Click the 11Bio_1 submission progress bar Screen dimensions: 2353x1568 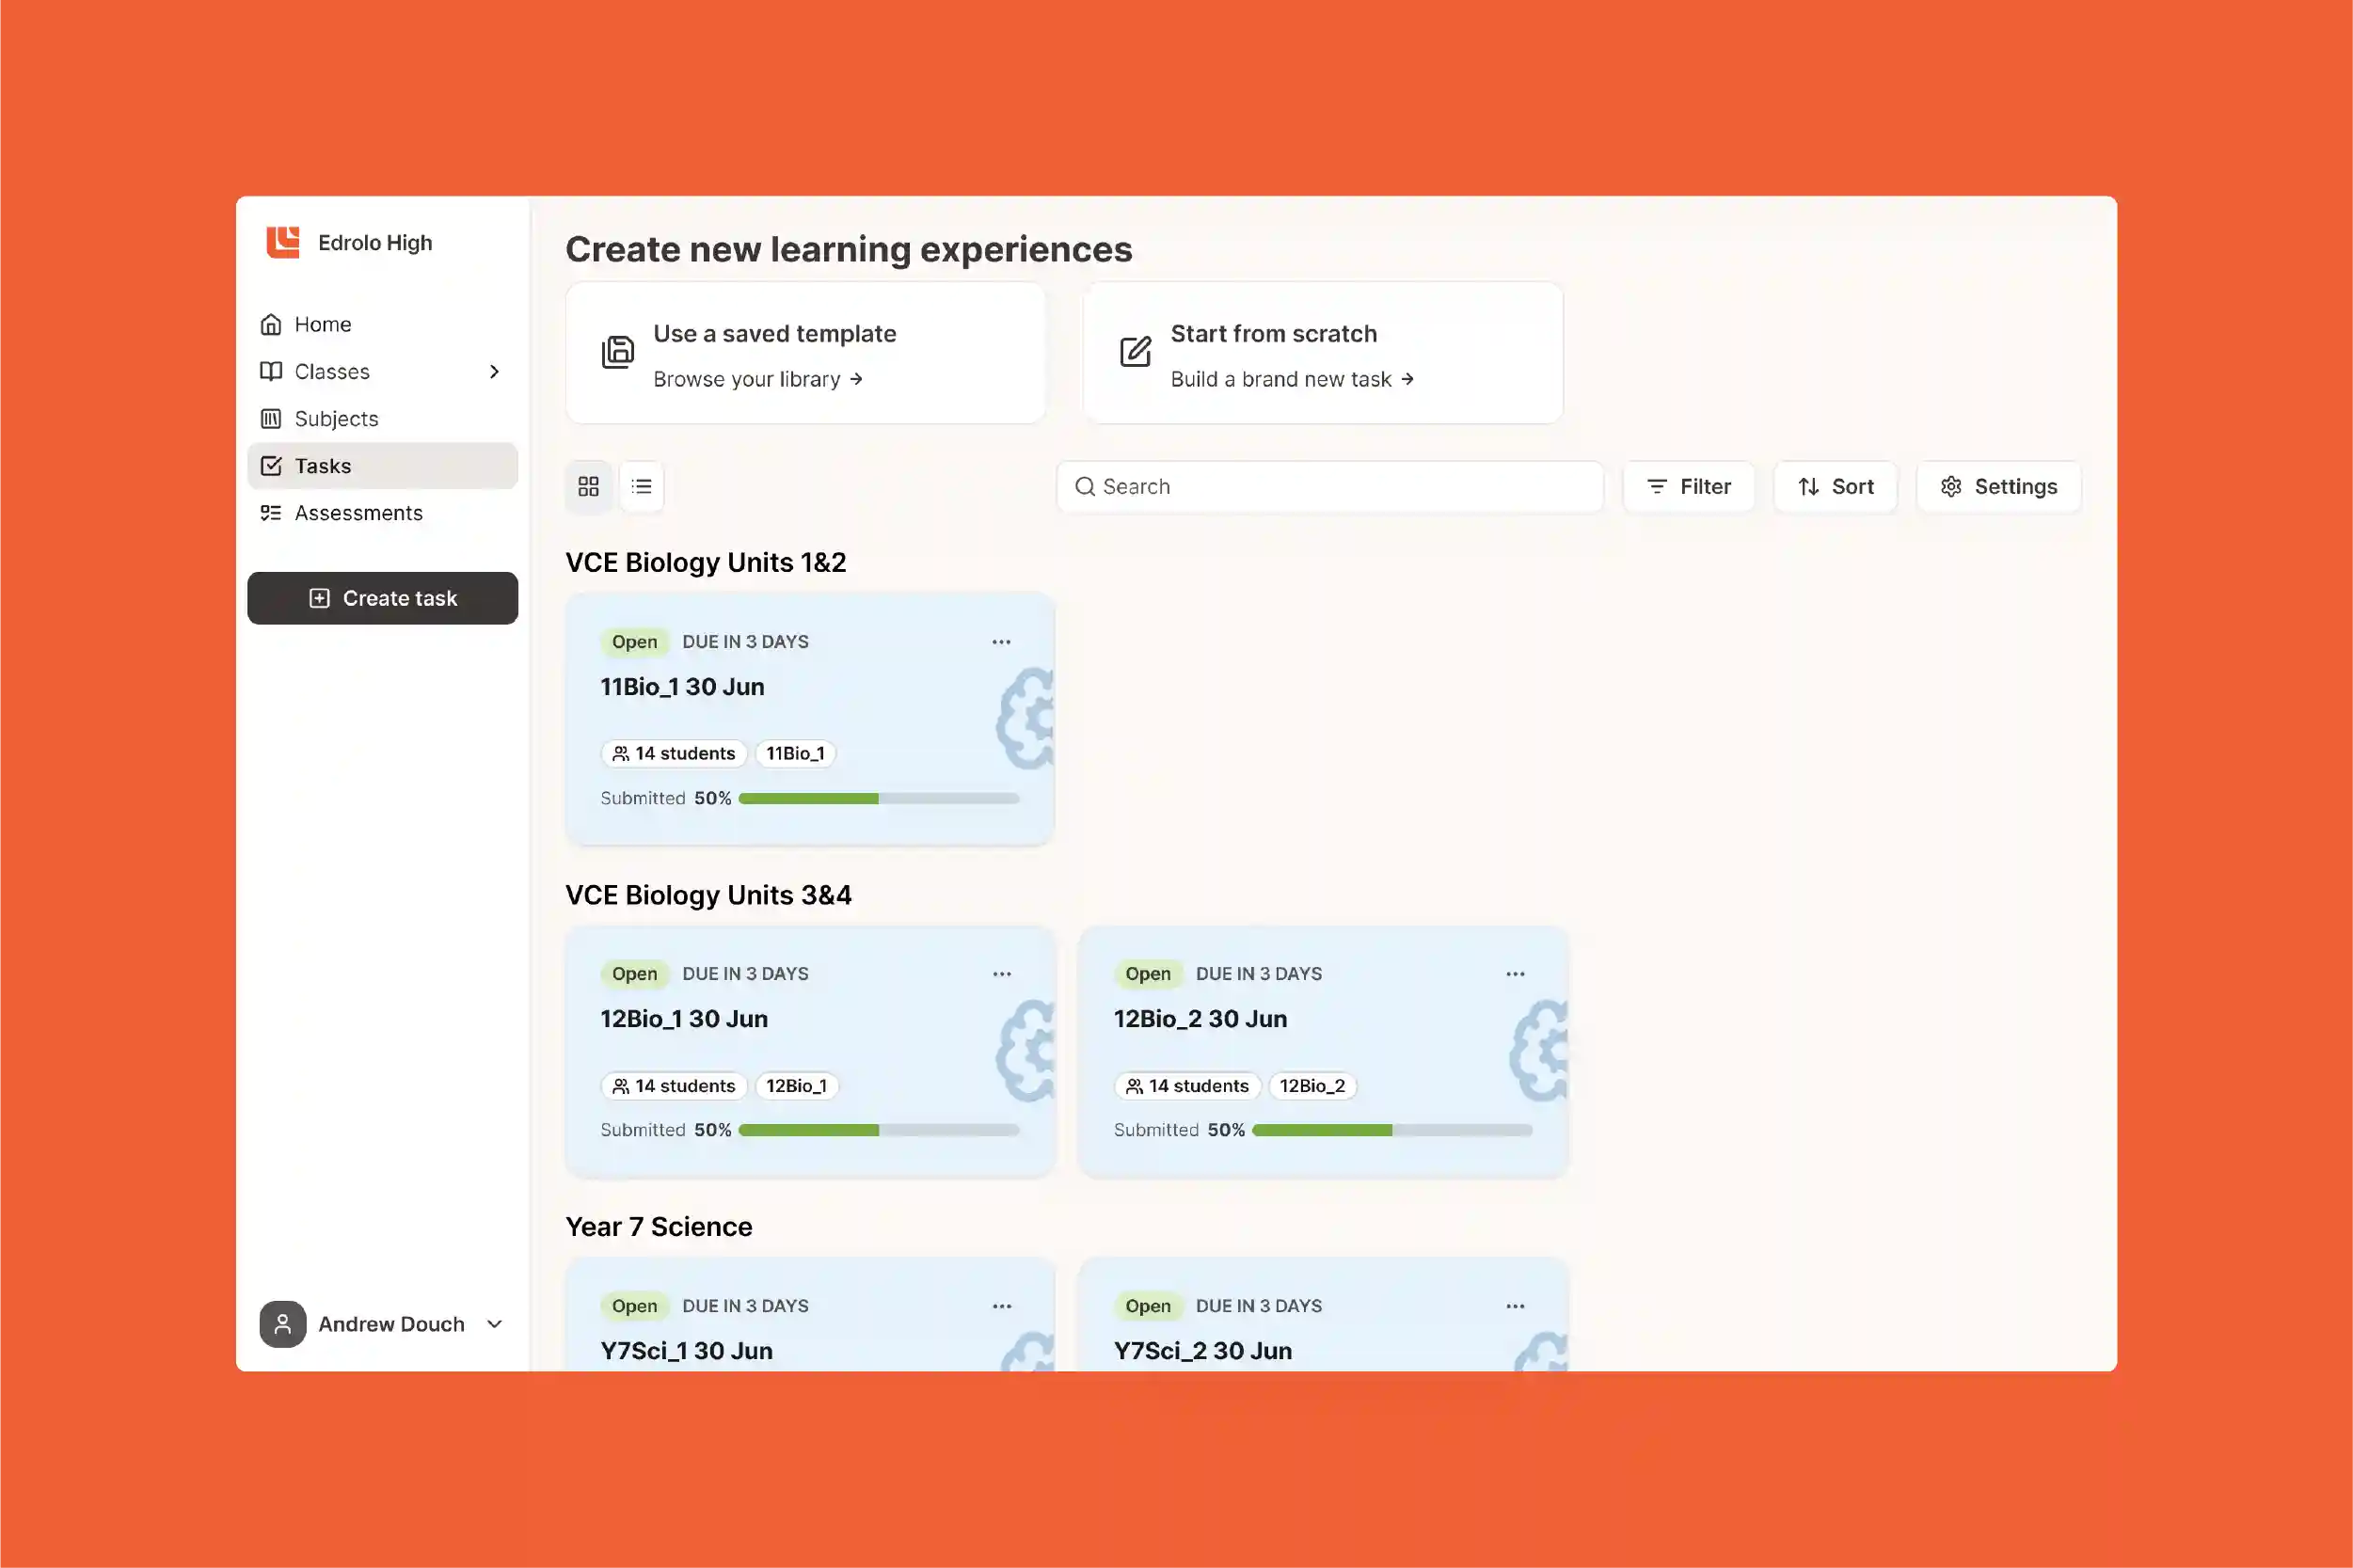point(879,798)
